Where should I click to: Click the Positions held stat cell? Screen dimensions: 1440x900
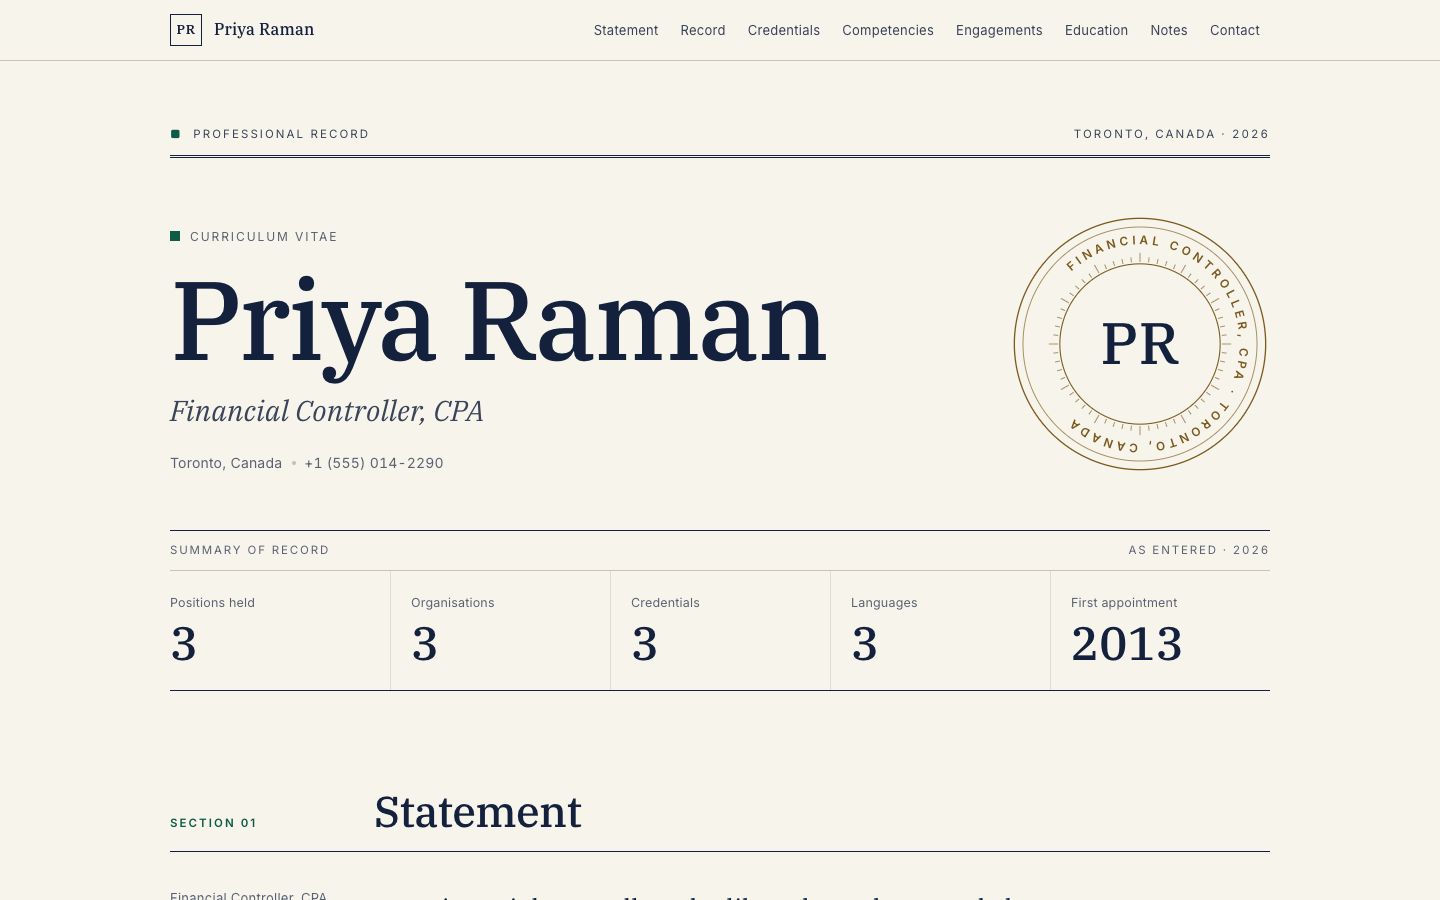280,631
